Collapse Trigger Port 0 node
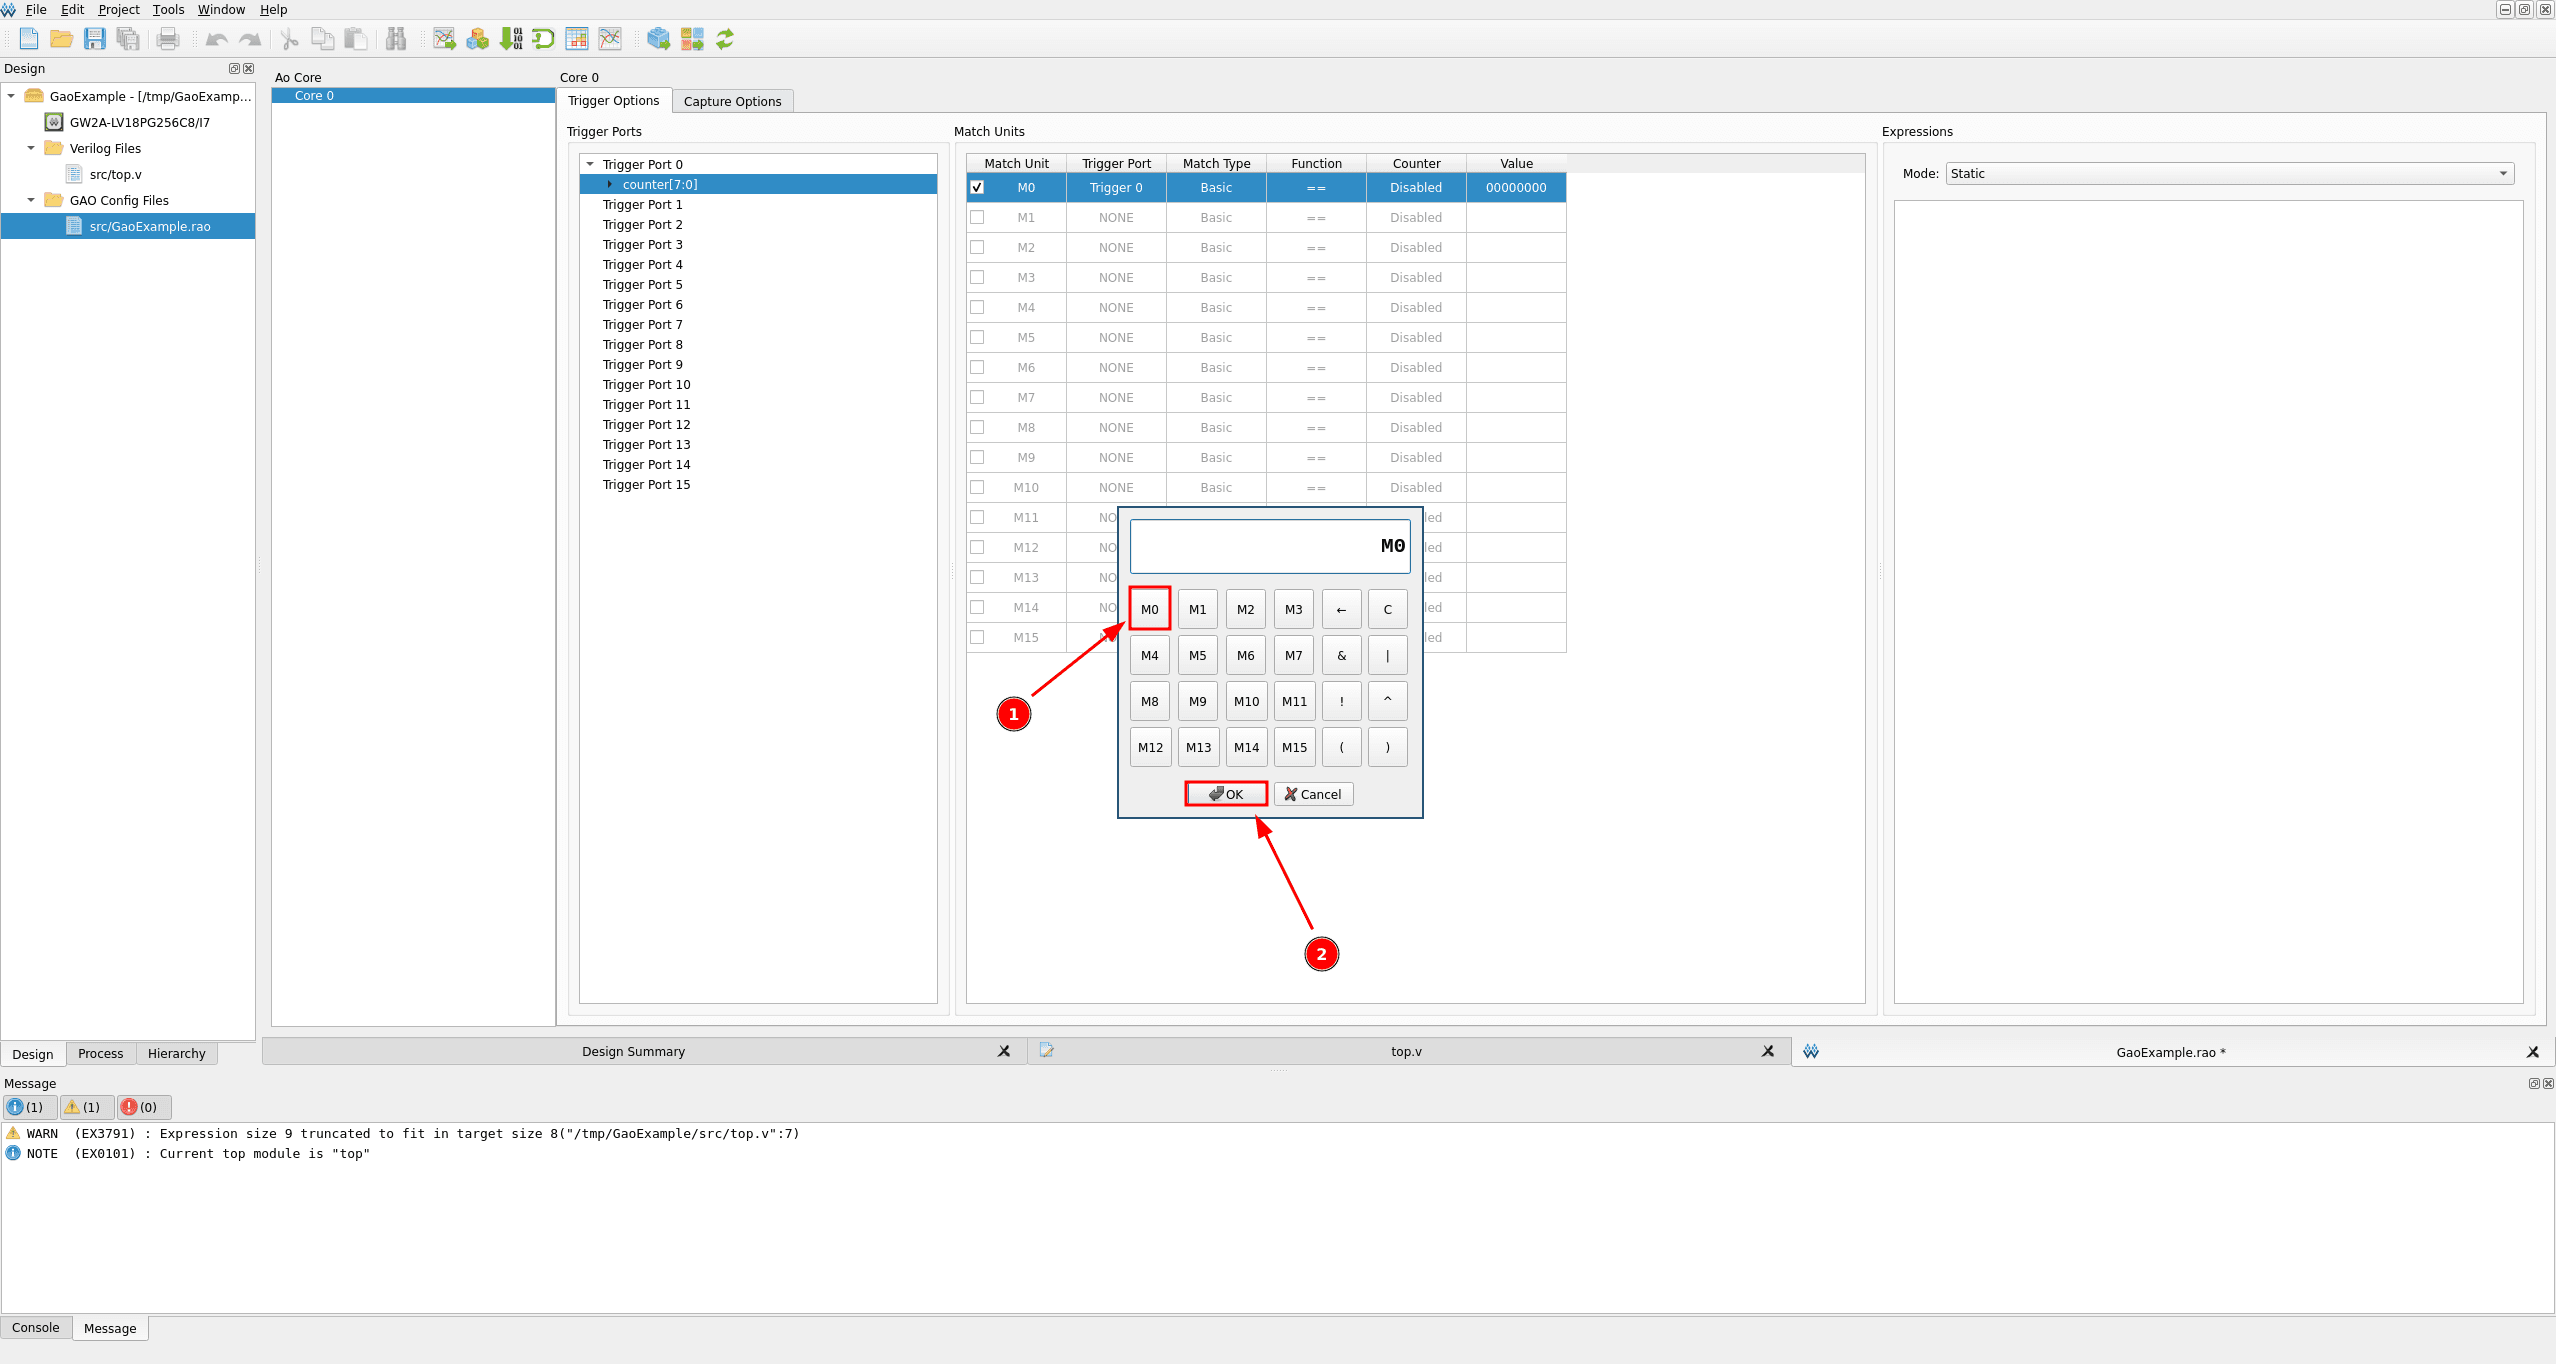 [x=590, y=164]
